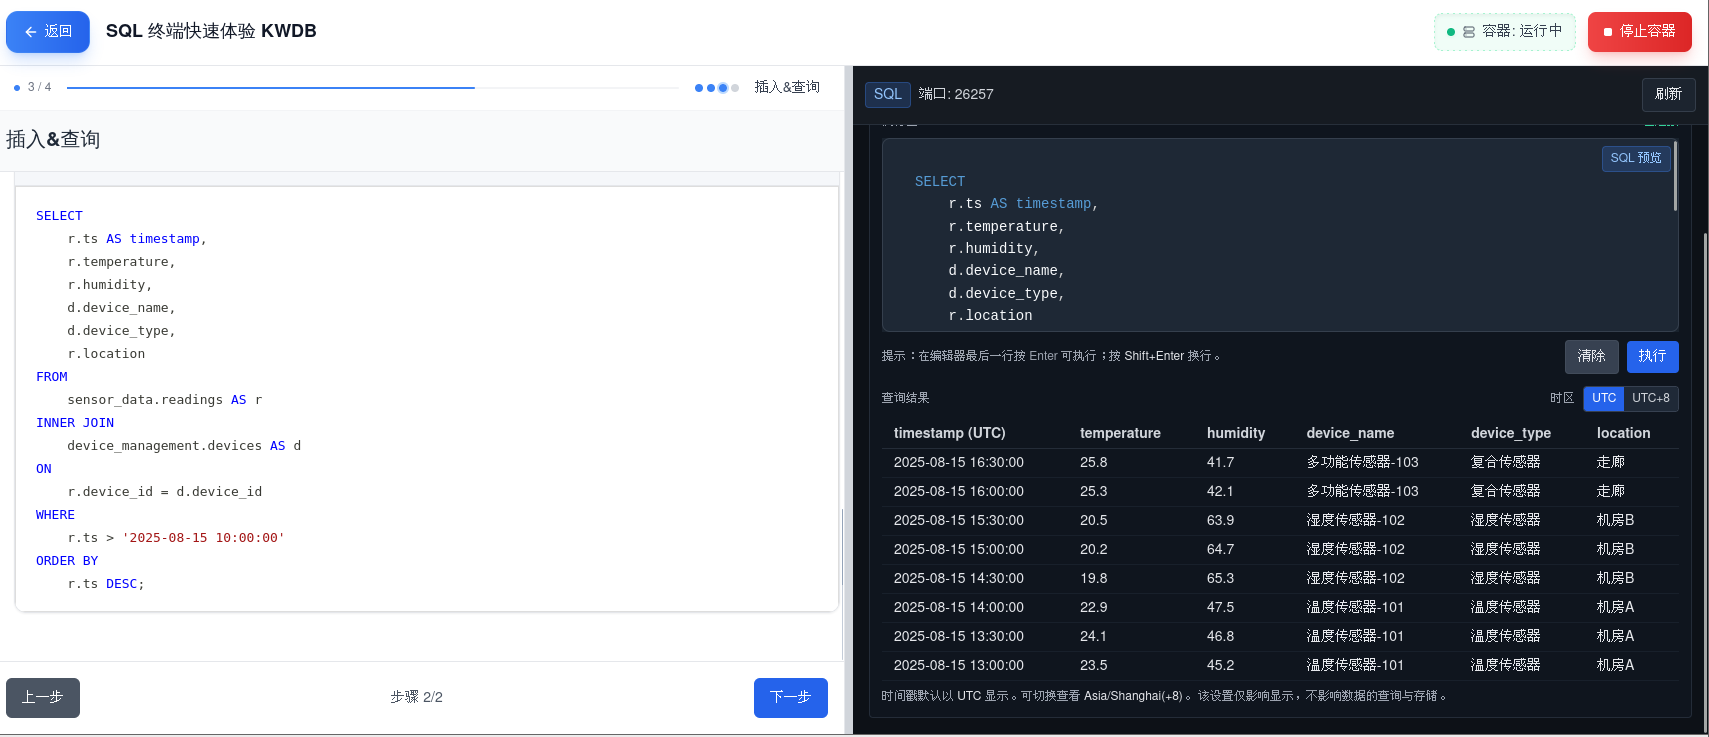Click the 端口: 26257 port label

click(x=956, y=94)
